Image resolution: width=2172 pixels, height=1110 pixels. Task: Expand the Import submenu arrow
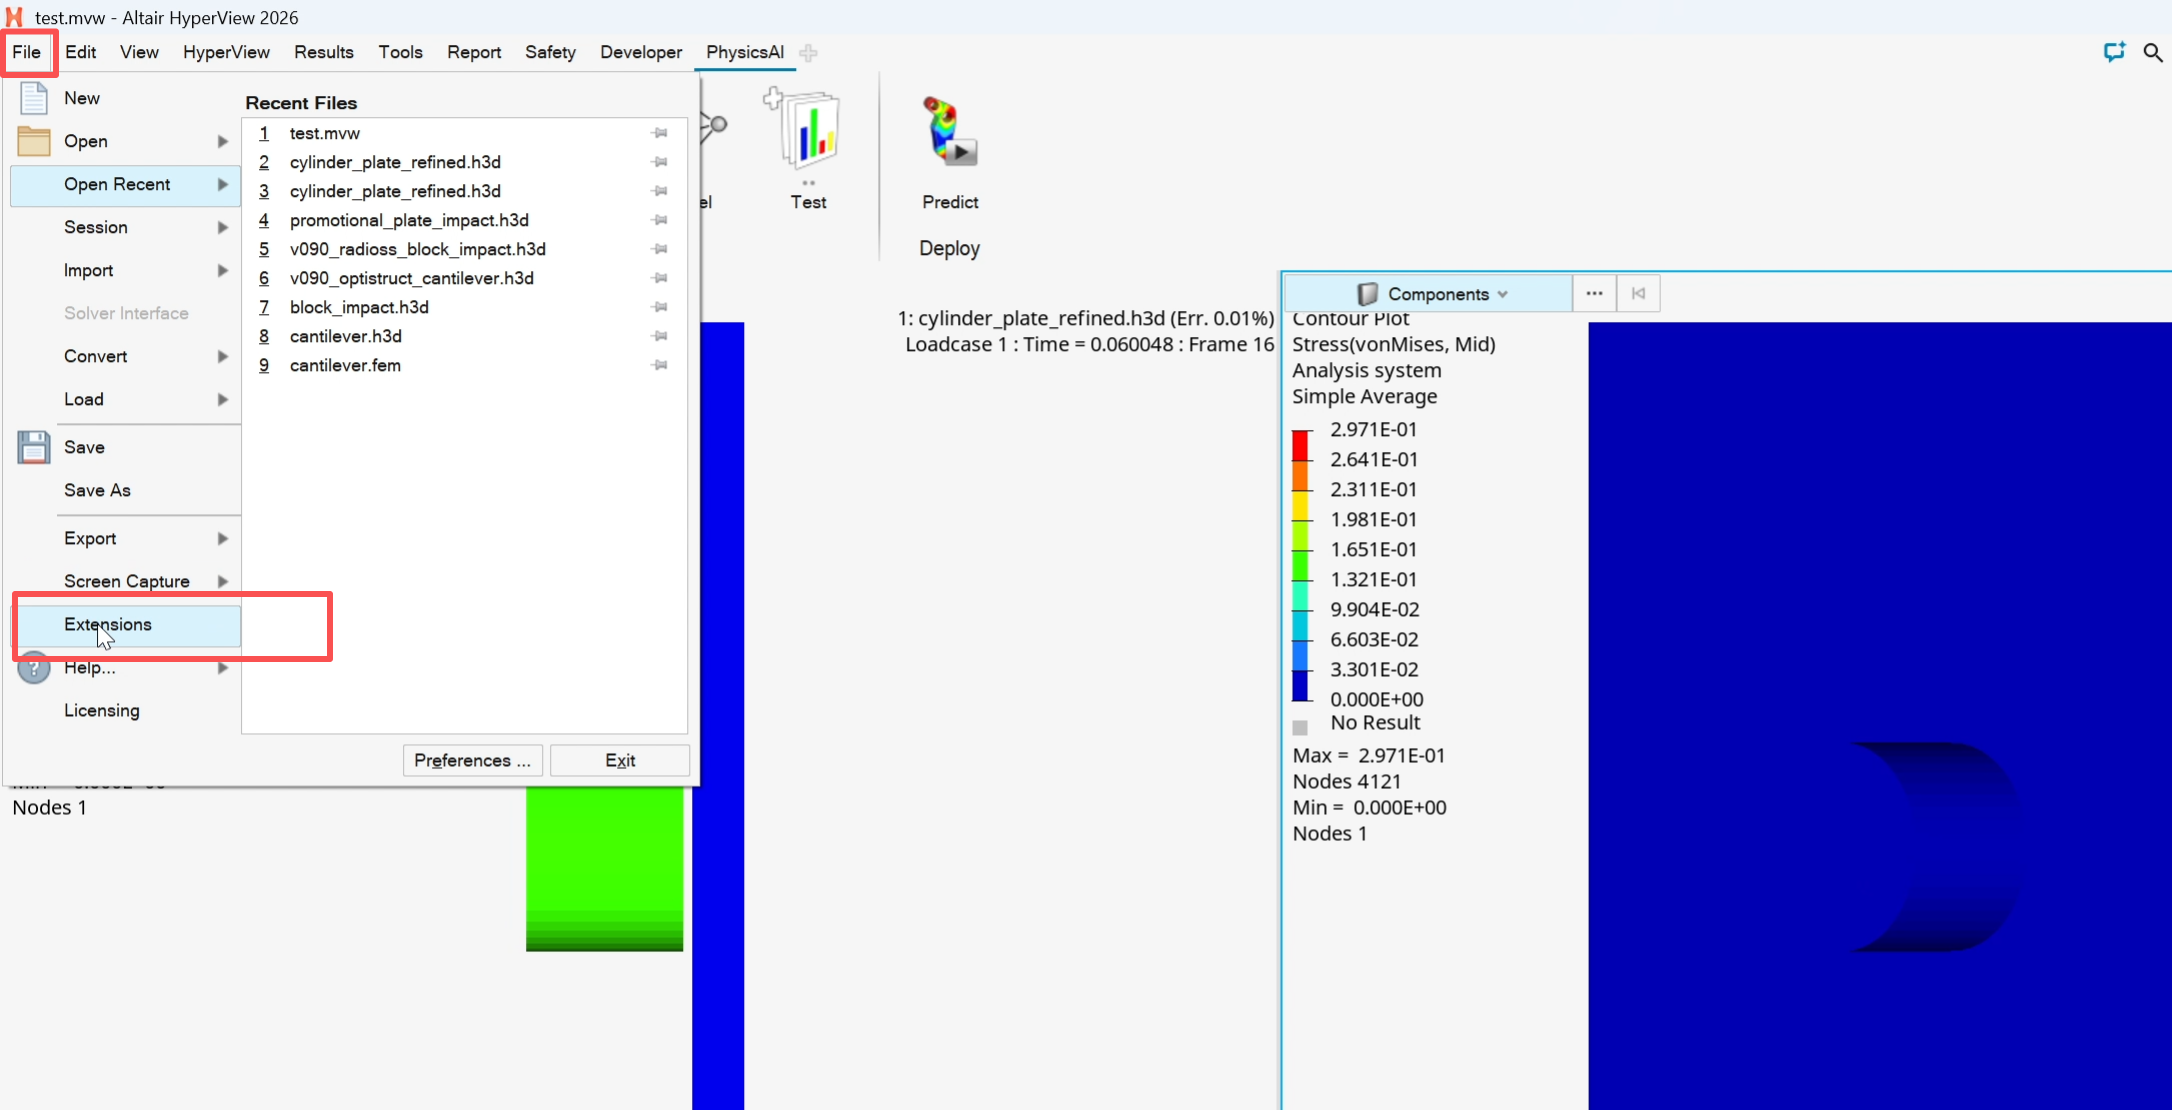tap(223, 270)
